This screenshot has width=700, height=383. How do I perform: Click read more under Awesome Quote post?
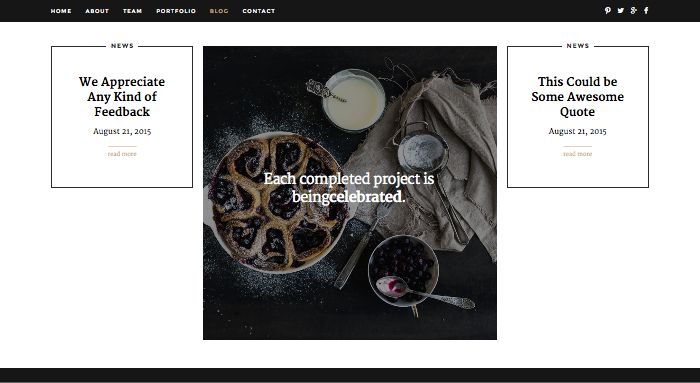point(577,154)
